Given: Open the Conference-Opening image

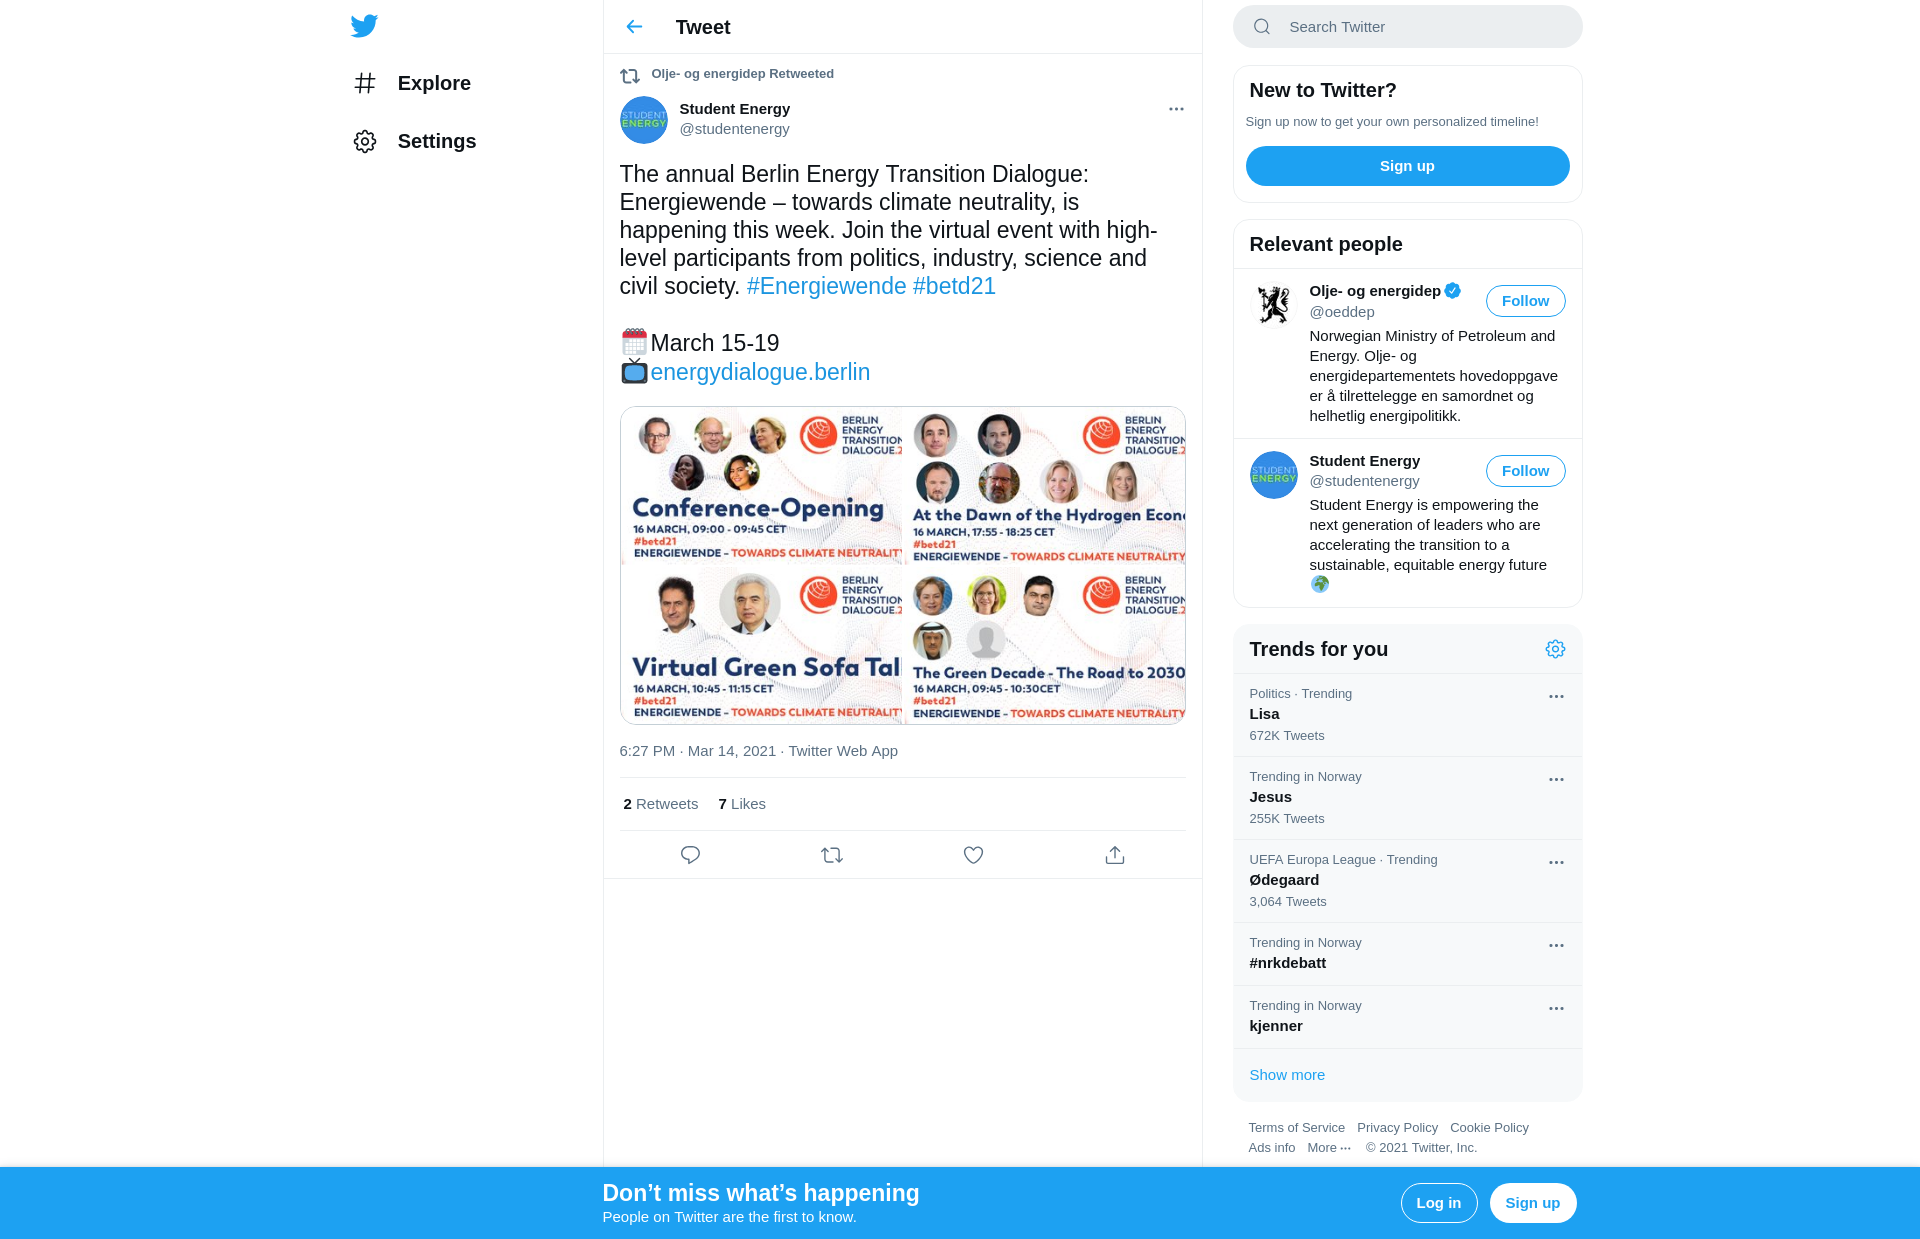Looking at the screenshot, I should [761, 485].
